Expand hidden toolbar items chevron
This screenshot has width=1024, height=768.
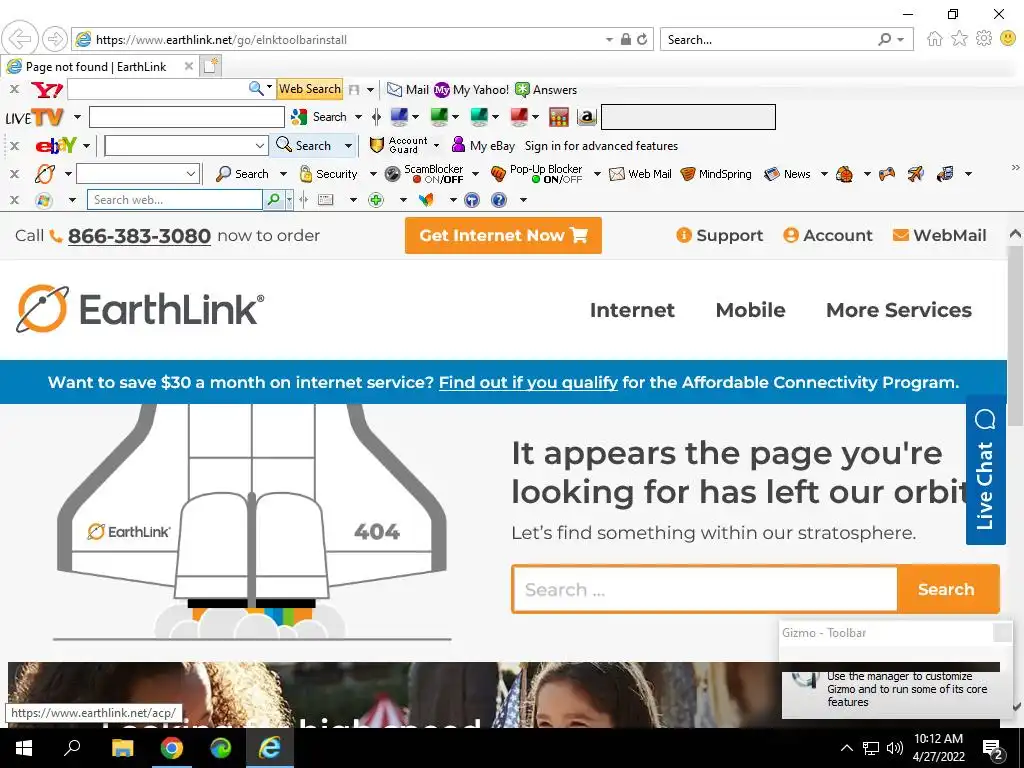pyautogui.click(x=1016, y=168)
